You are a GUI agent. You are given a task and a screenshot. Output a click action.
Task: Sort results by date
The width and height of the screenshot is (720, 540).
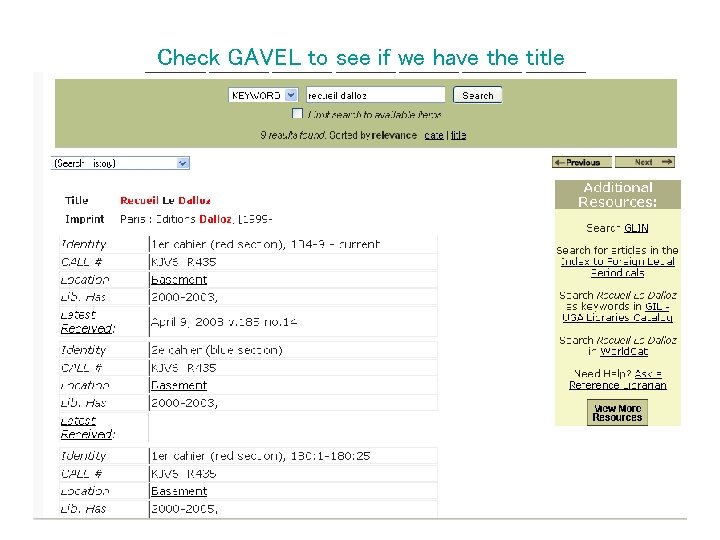tap(434, 135)
